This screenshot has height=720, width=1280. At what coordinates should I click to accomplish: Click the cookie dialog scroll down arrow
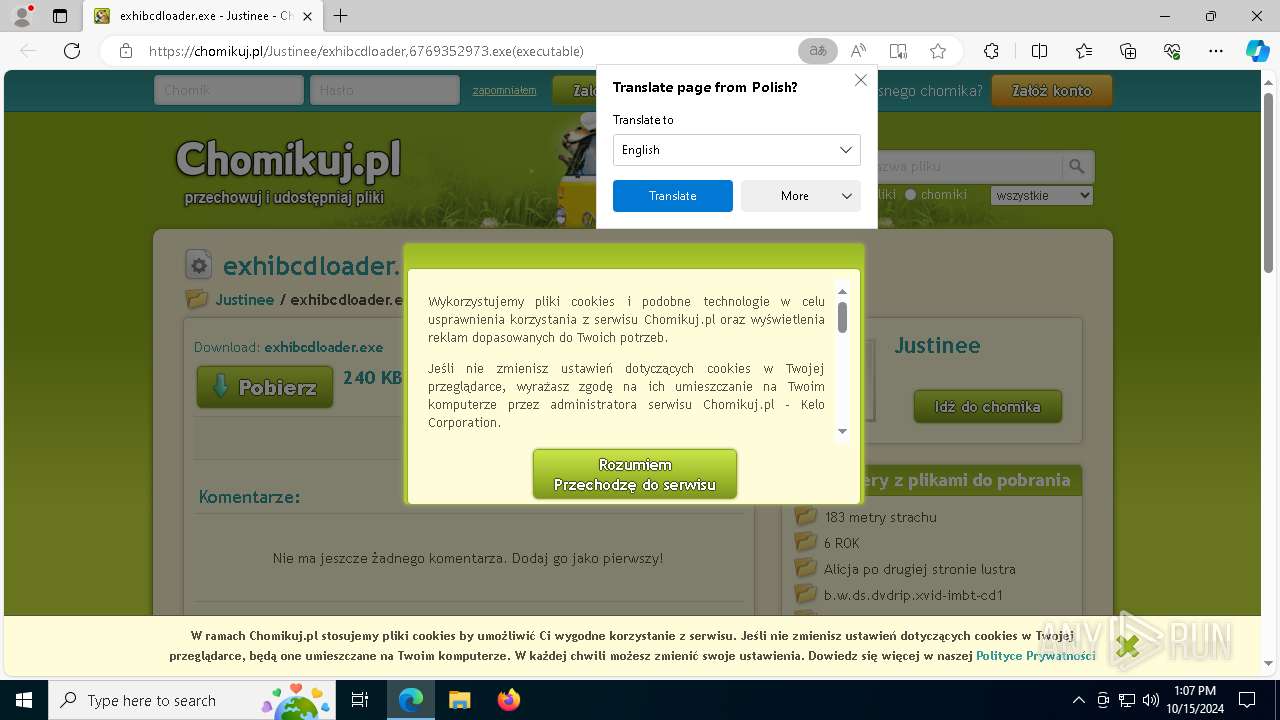click(842, 431)
